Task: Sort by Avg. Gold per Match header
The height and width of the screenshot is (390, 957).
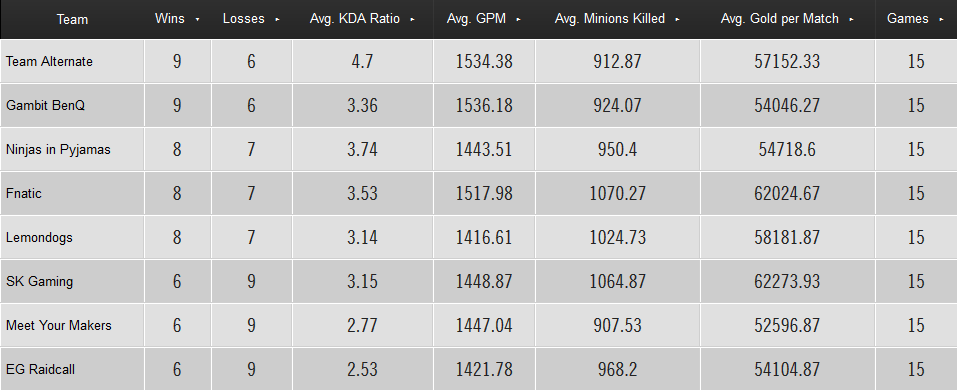Action: click(780, 19)
